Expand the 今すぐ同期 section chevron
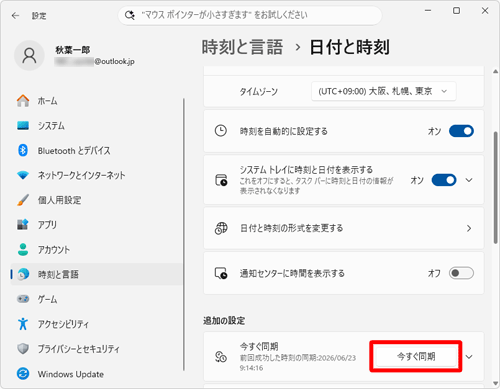This screenshot has height=389, width=500. coord(469,357)
